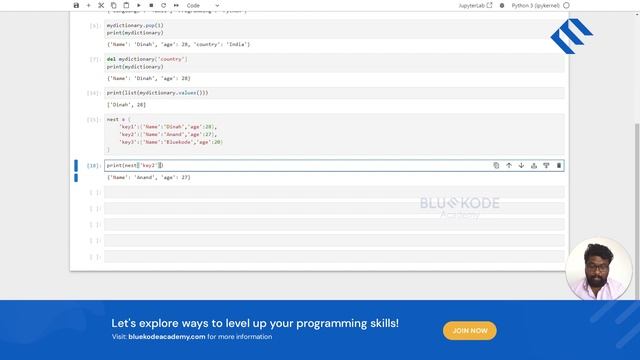Viewport: 640px width, 360px height.
Task: Interrupt the kernel with stop icon
Action: click(151, 5)
